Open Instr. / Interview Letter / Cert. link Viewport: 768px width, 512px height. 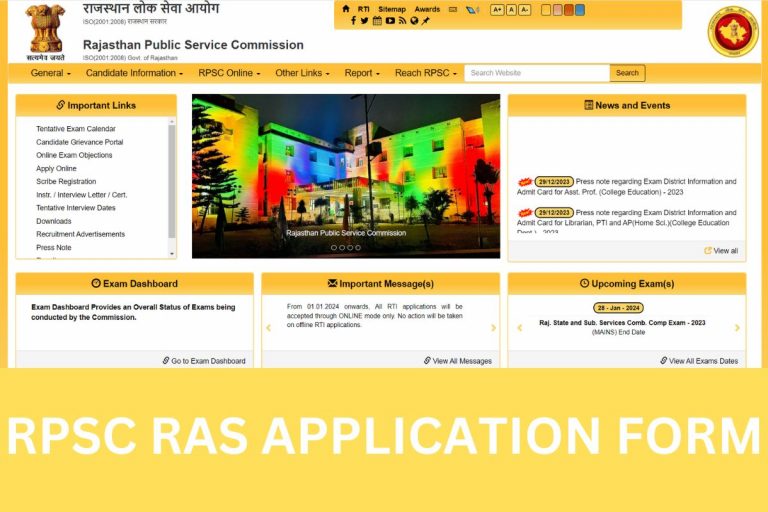pyautogui.click(x=81, y=195)
